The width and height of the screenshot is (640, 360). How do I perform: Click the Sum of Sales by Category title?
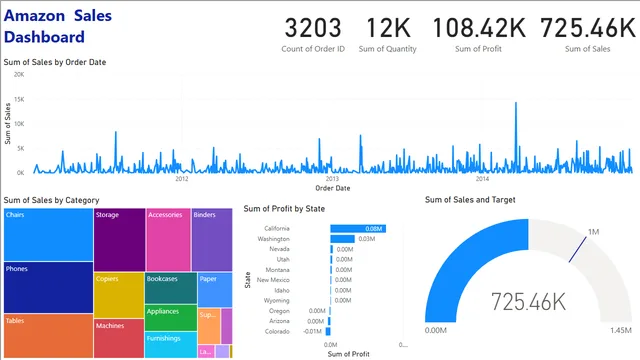(51, 200)
